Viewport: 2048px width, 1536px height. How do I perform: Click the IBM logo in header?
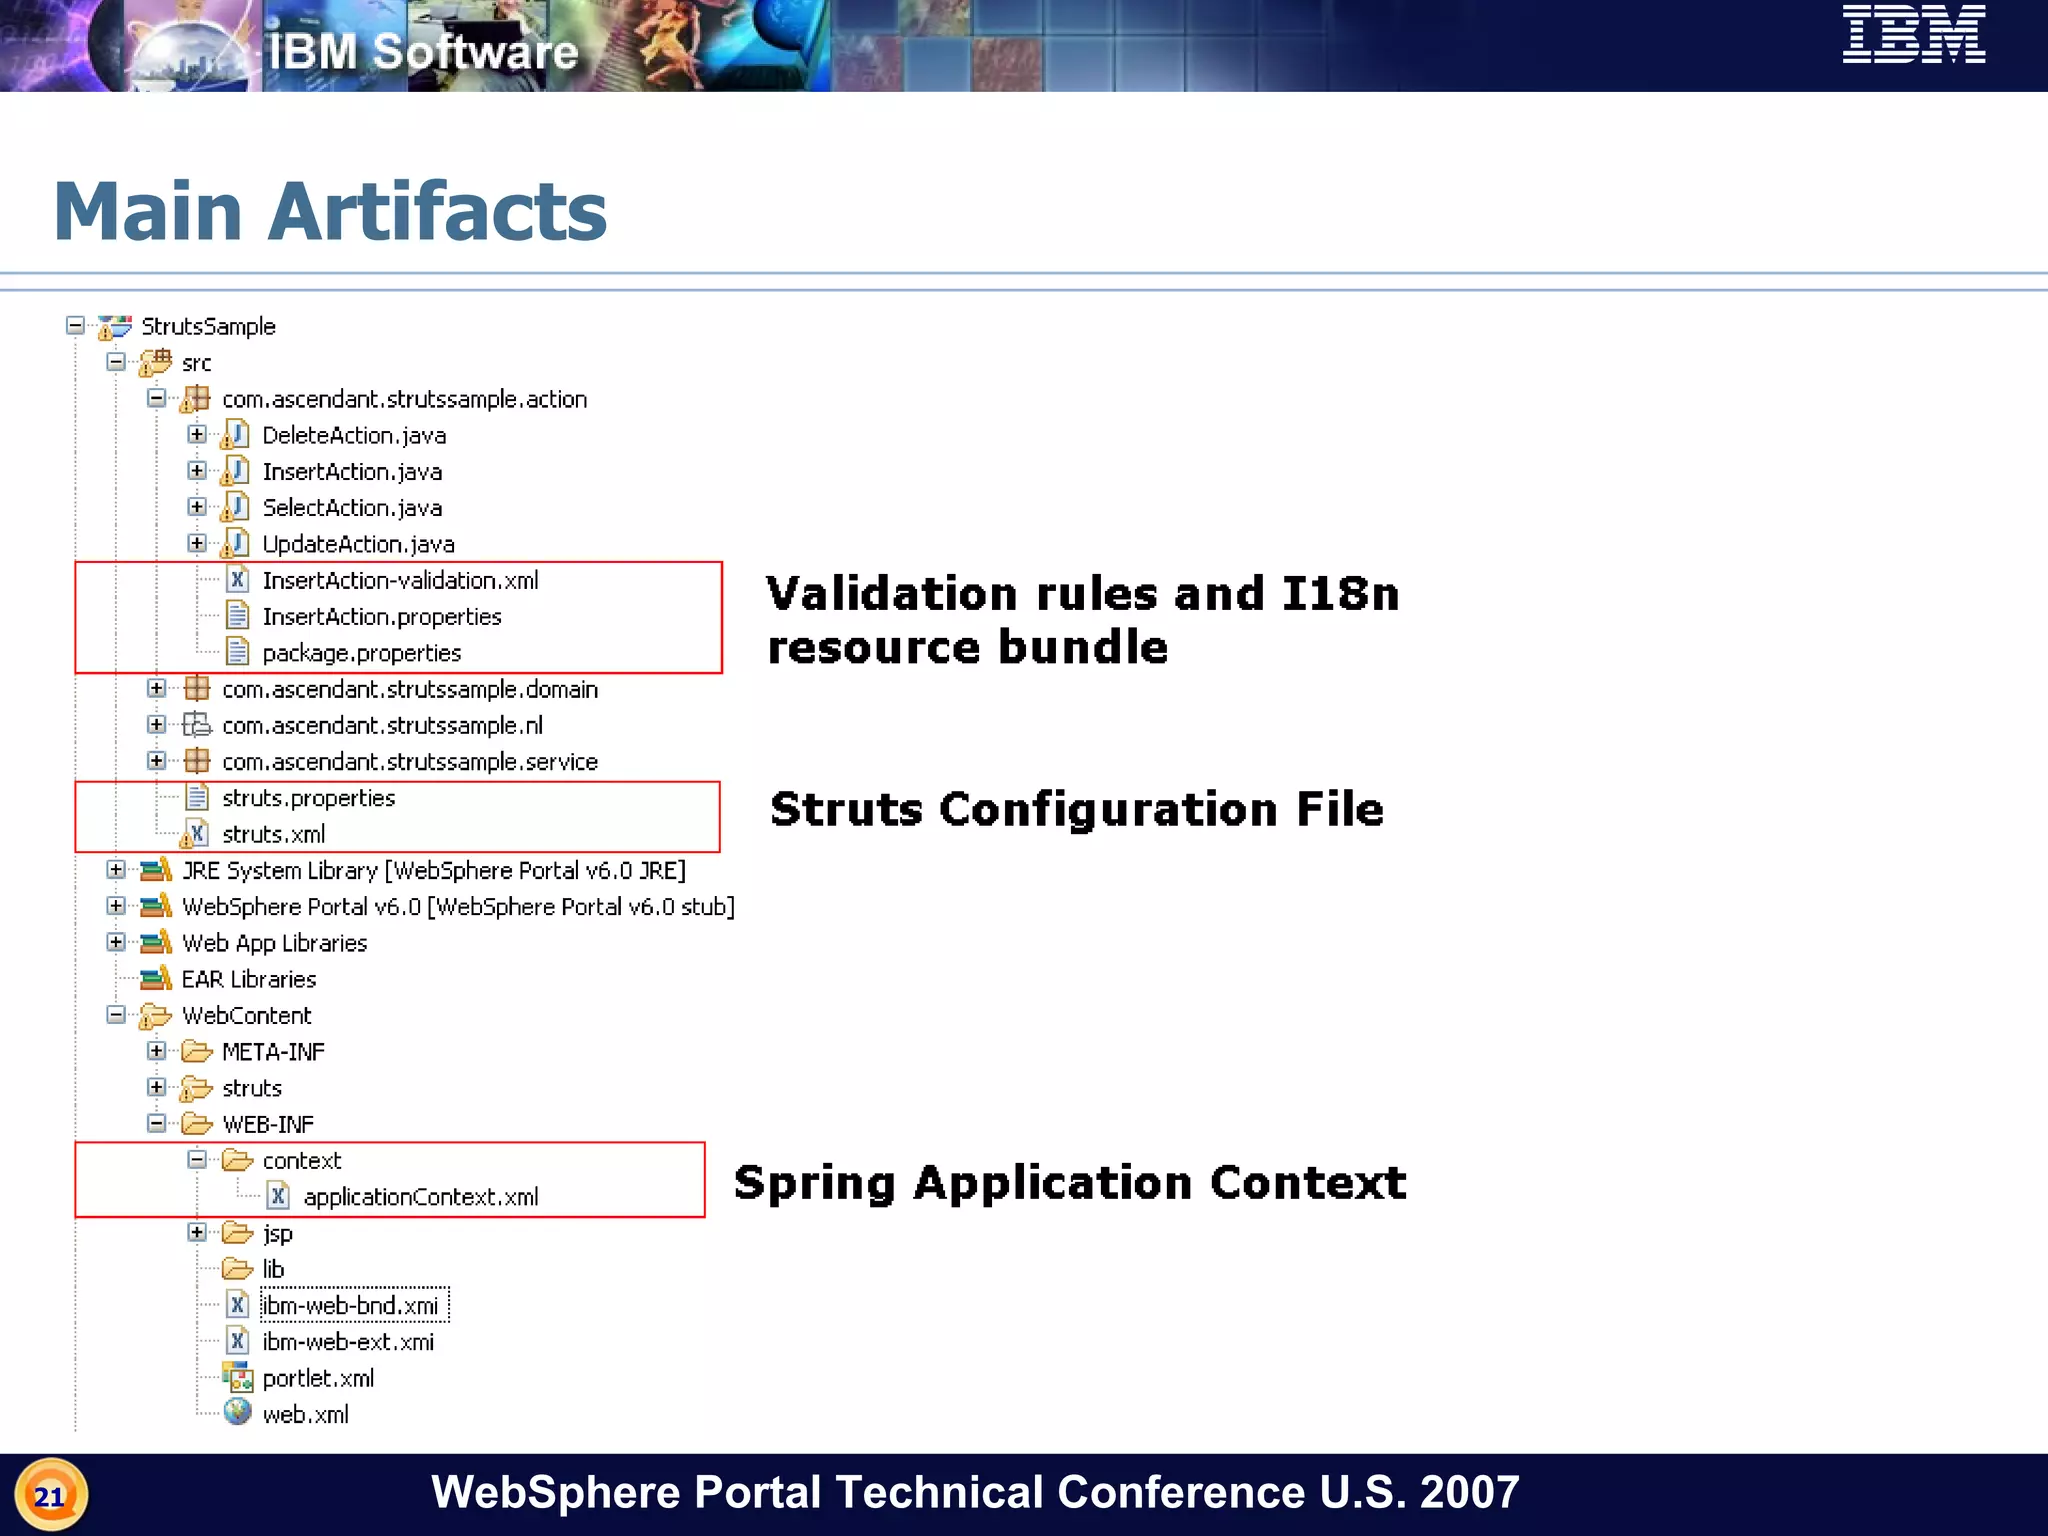pyautogui.click(x=1913, y=35)
